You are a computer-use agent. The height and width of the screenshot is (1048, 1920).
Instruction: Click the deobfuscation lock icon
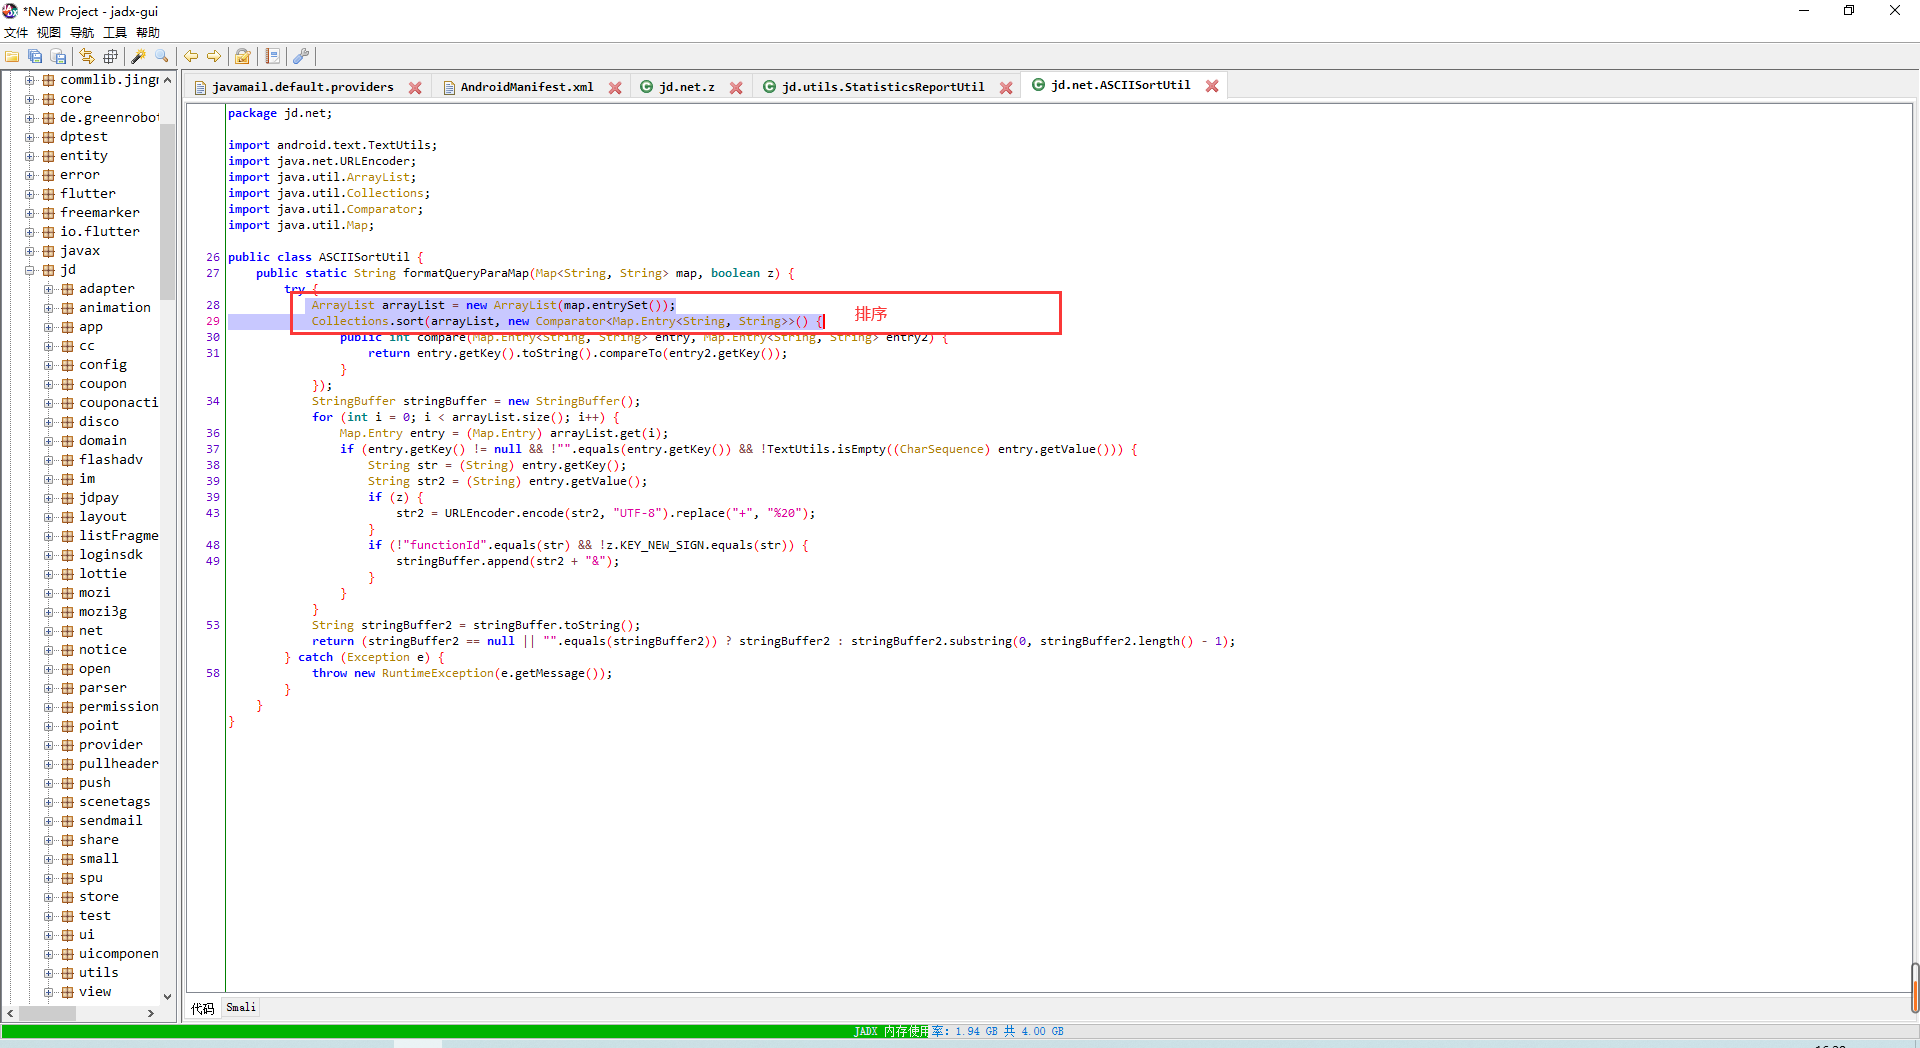243,56
